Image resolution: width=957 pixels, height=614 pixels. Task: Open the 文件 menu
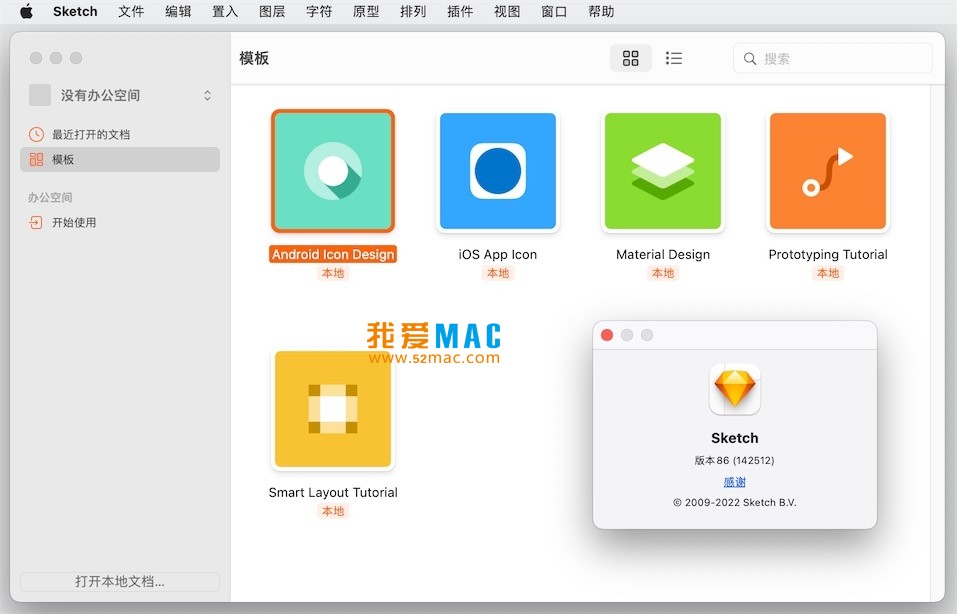[131, 12]
